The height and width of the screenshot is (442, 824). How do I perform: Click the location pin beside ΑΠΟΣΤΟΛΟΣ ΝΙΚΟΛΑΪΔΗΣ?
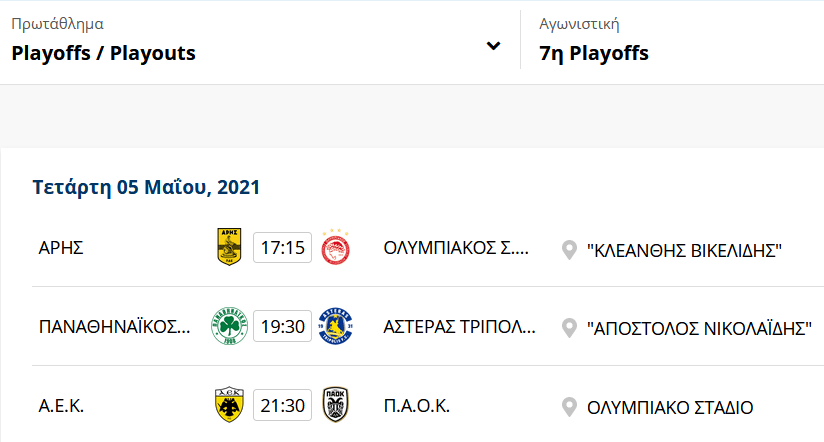[x=570, y=328]
